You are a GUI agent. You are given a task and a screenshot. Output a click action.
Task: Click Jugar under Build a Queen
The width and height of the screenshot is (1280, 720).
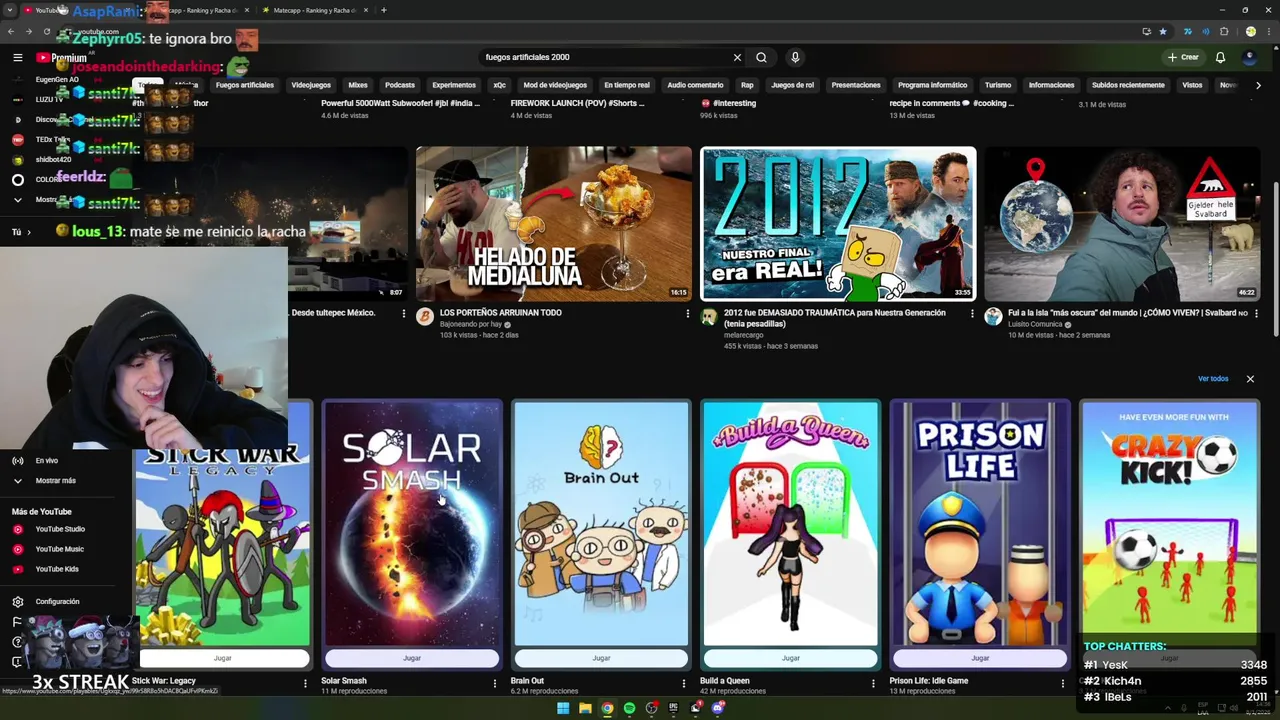click(x=790, y=658)
